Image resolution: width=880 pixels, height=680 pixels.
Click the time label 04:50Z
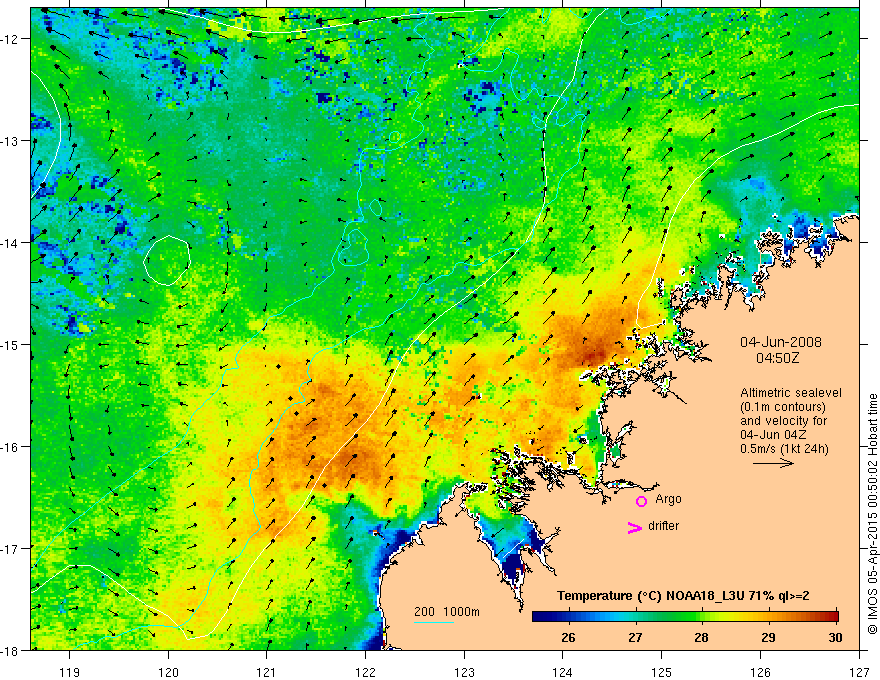click(x=777, y=358)
